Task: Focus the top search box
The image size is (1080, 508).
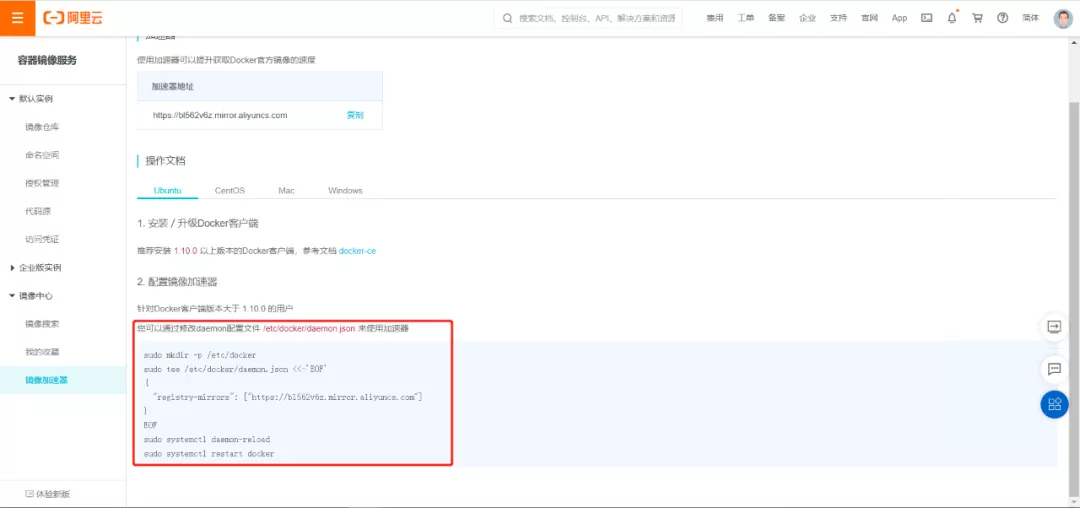Action: coord(588,18)
